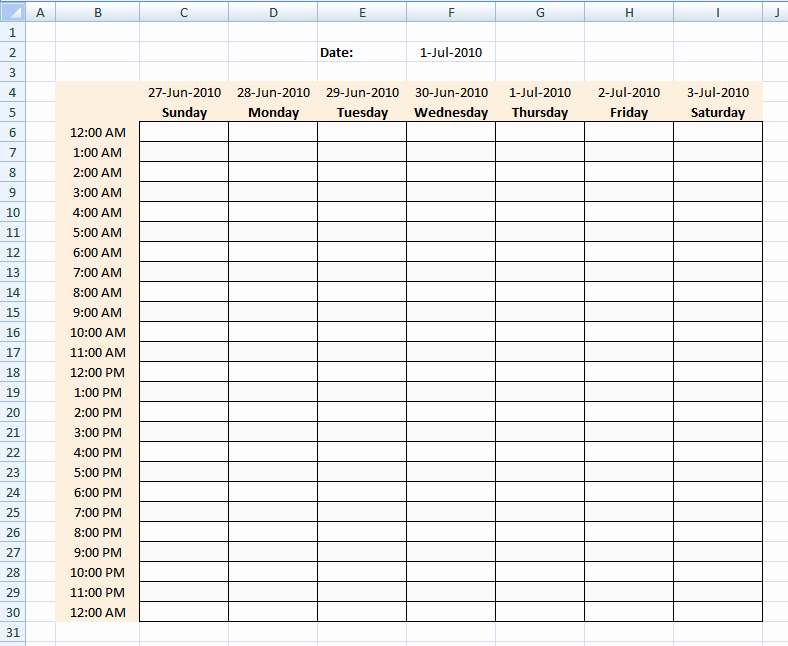
Task: Click the Monday 9:00 AM schedule cell
Action: 273,312
